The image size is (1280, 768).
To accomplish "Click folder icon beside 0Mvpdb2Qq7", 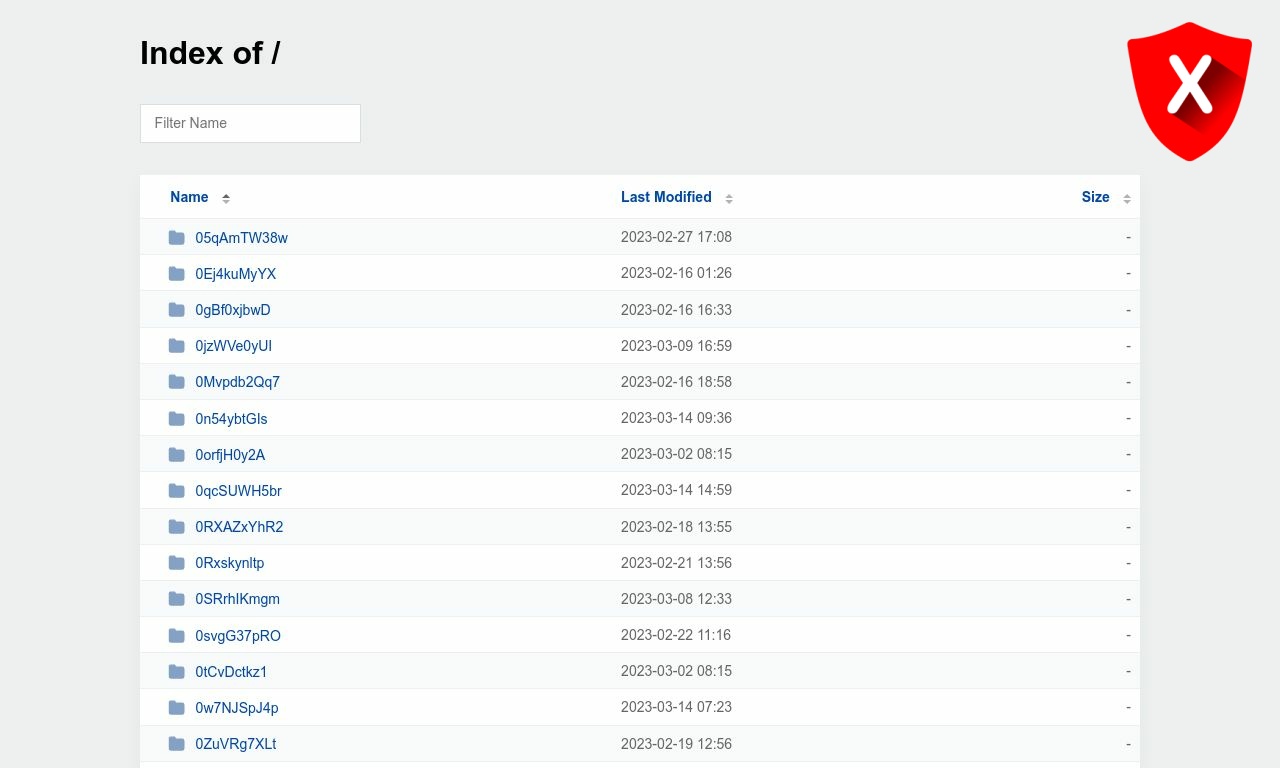I will pos(177,381).
